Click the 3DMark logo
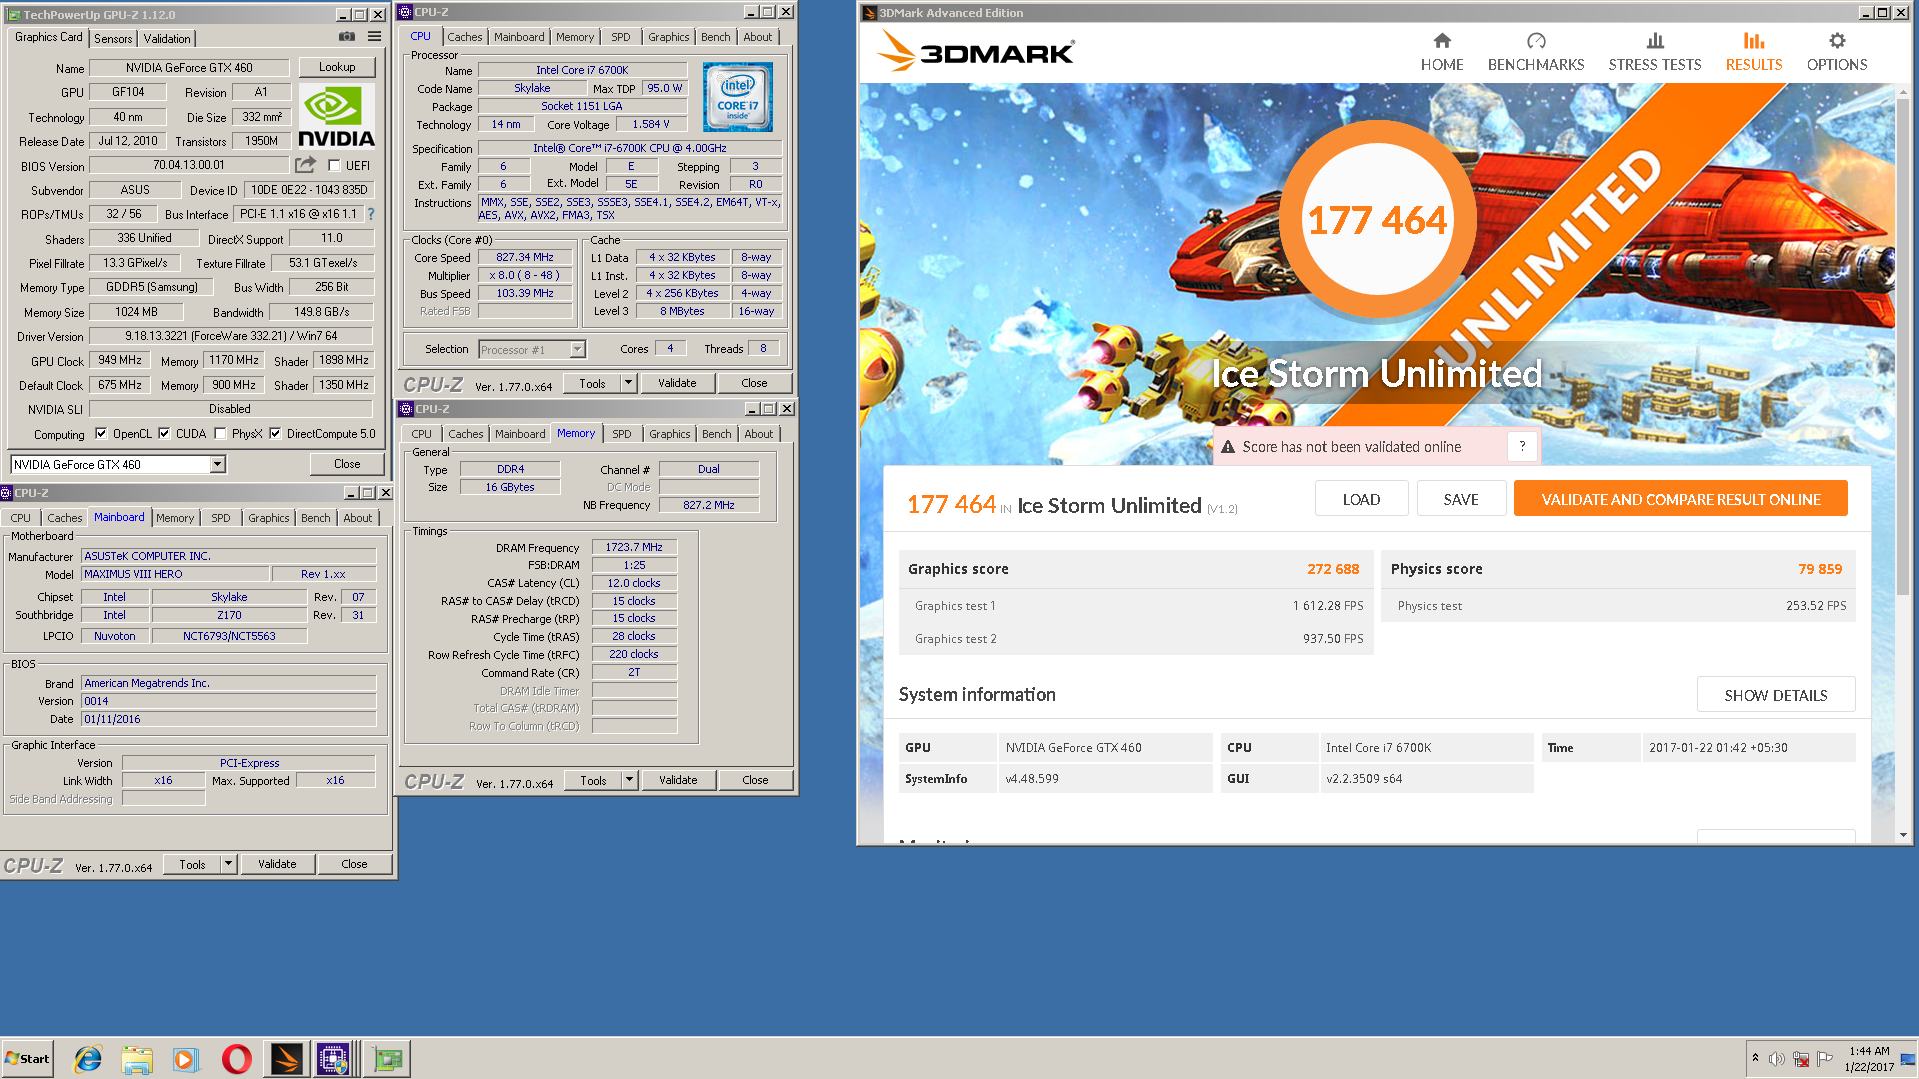This screenshot has height=1079, width=1919. coord(976,51)
